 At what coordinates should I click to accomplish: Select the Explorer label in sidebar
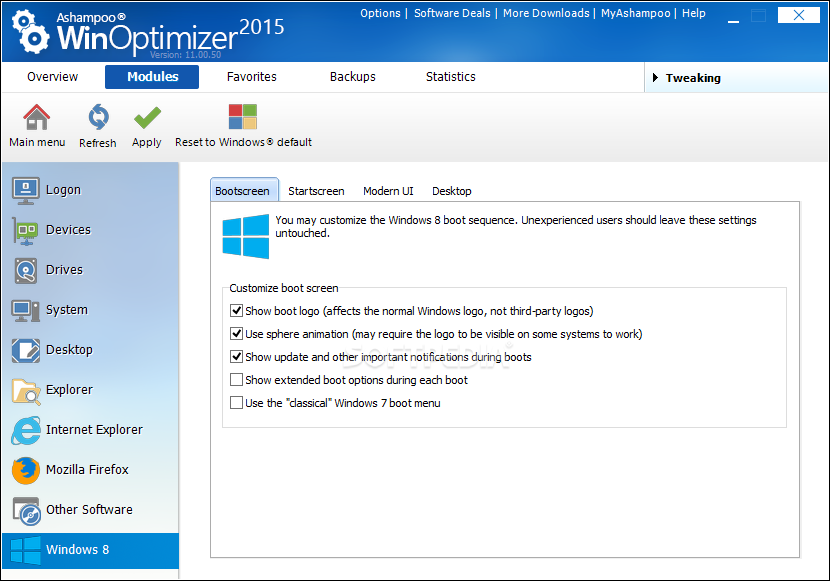point(69,390)
